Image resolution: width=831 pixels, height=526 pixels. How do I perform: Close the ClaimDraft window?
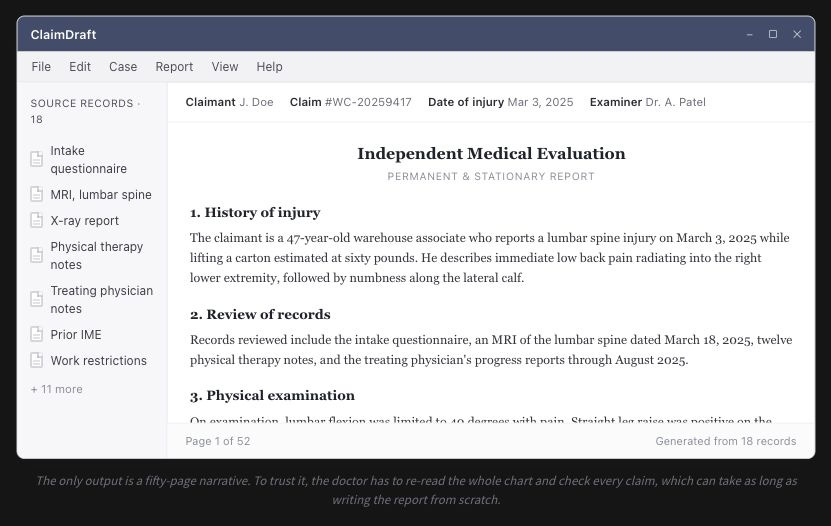tap(797, 34)
